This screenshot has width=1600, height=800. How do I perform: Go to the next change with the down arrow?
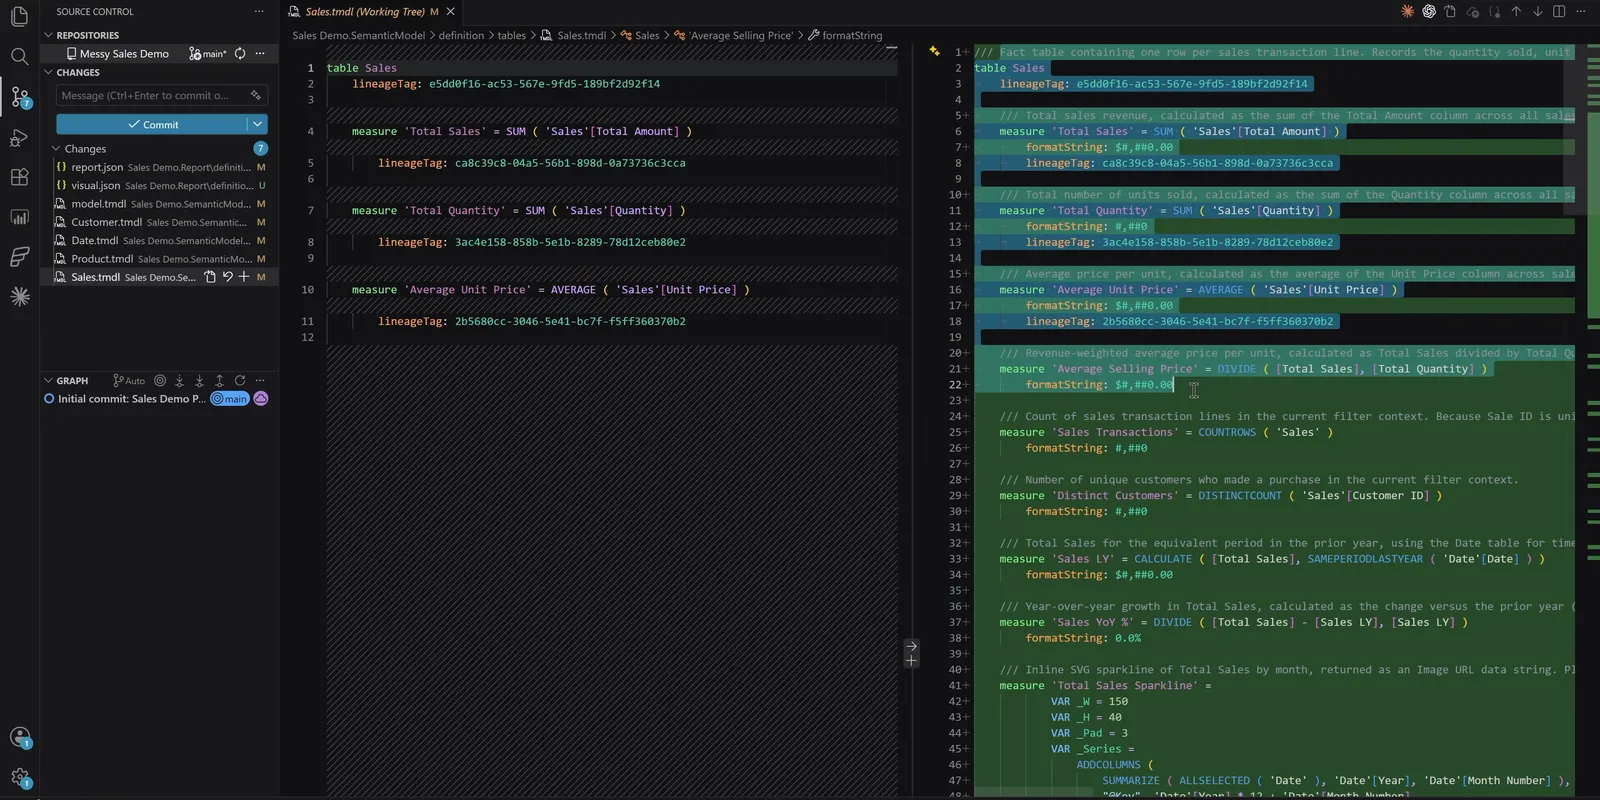coord(1538,12)
